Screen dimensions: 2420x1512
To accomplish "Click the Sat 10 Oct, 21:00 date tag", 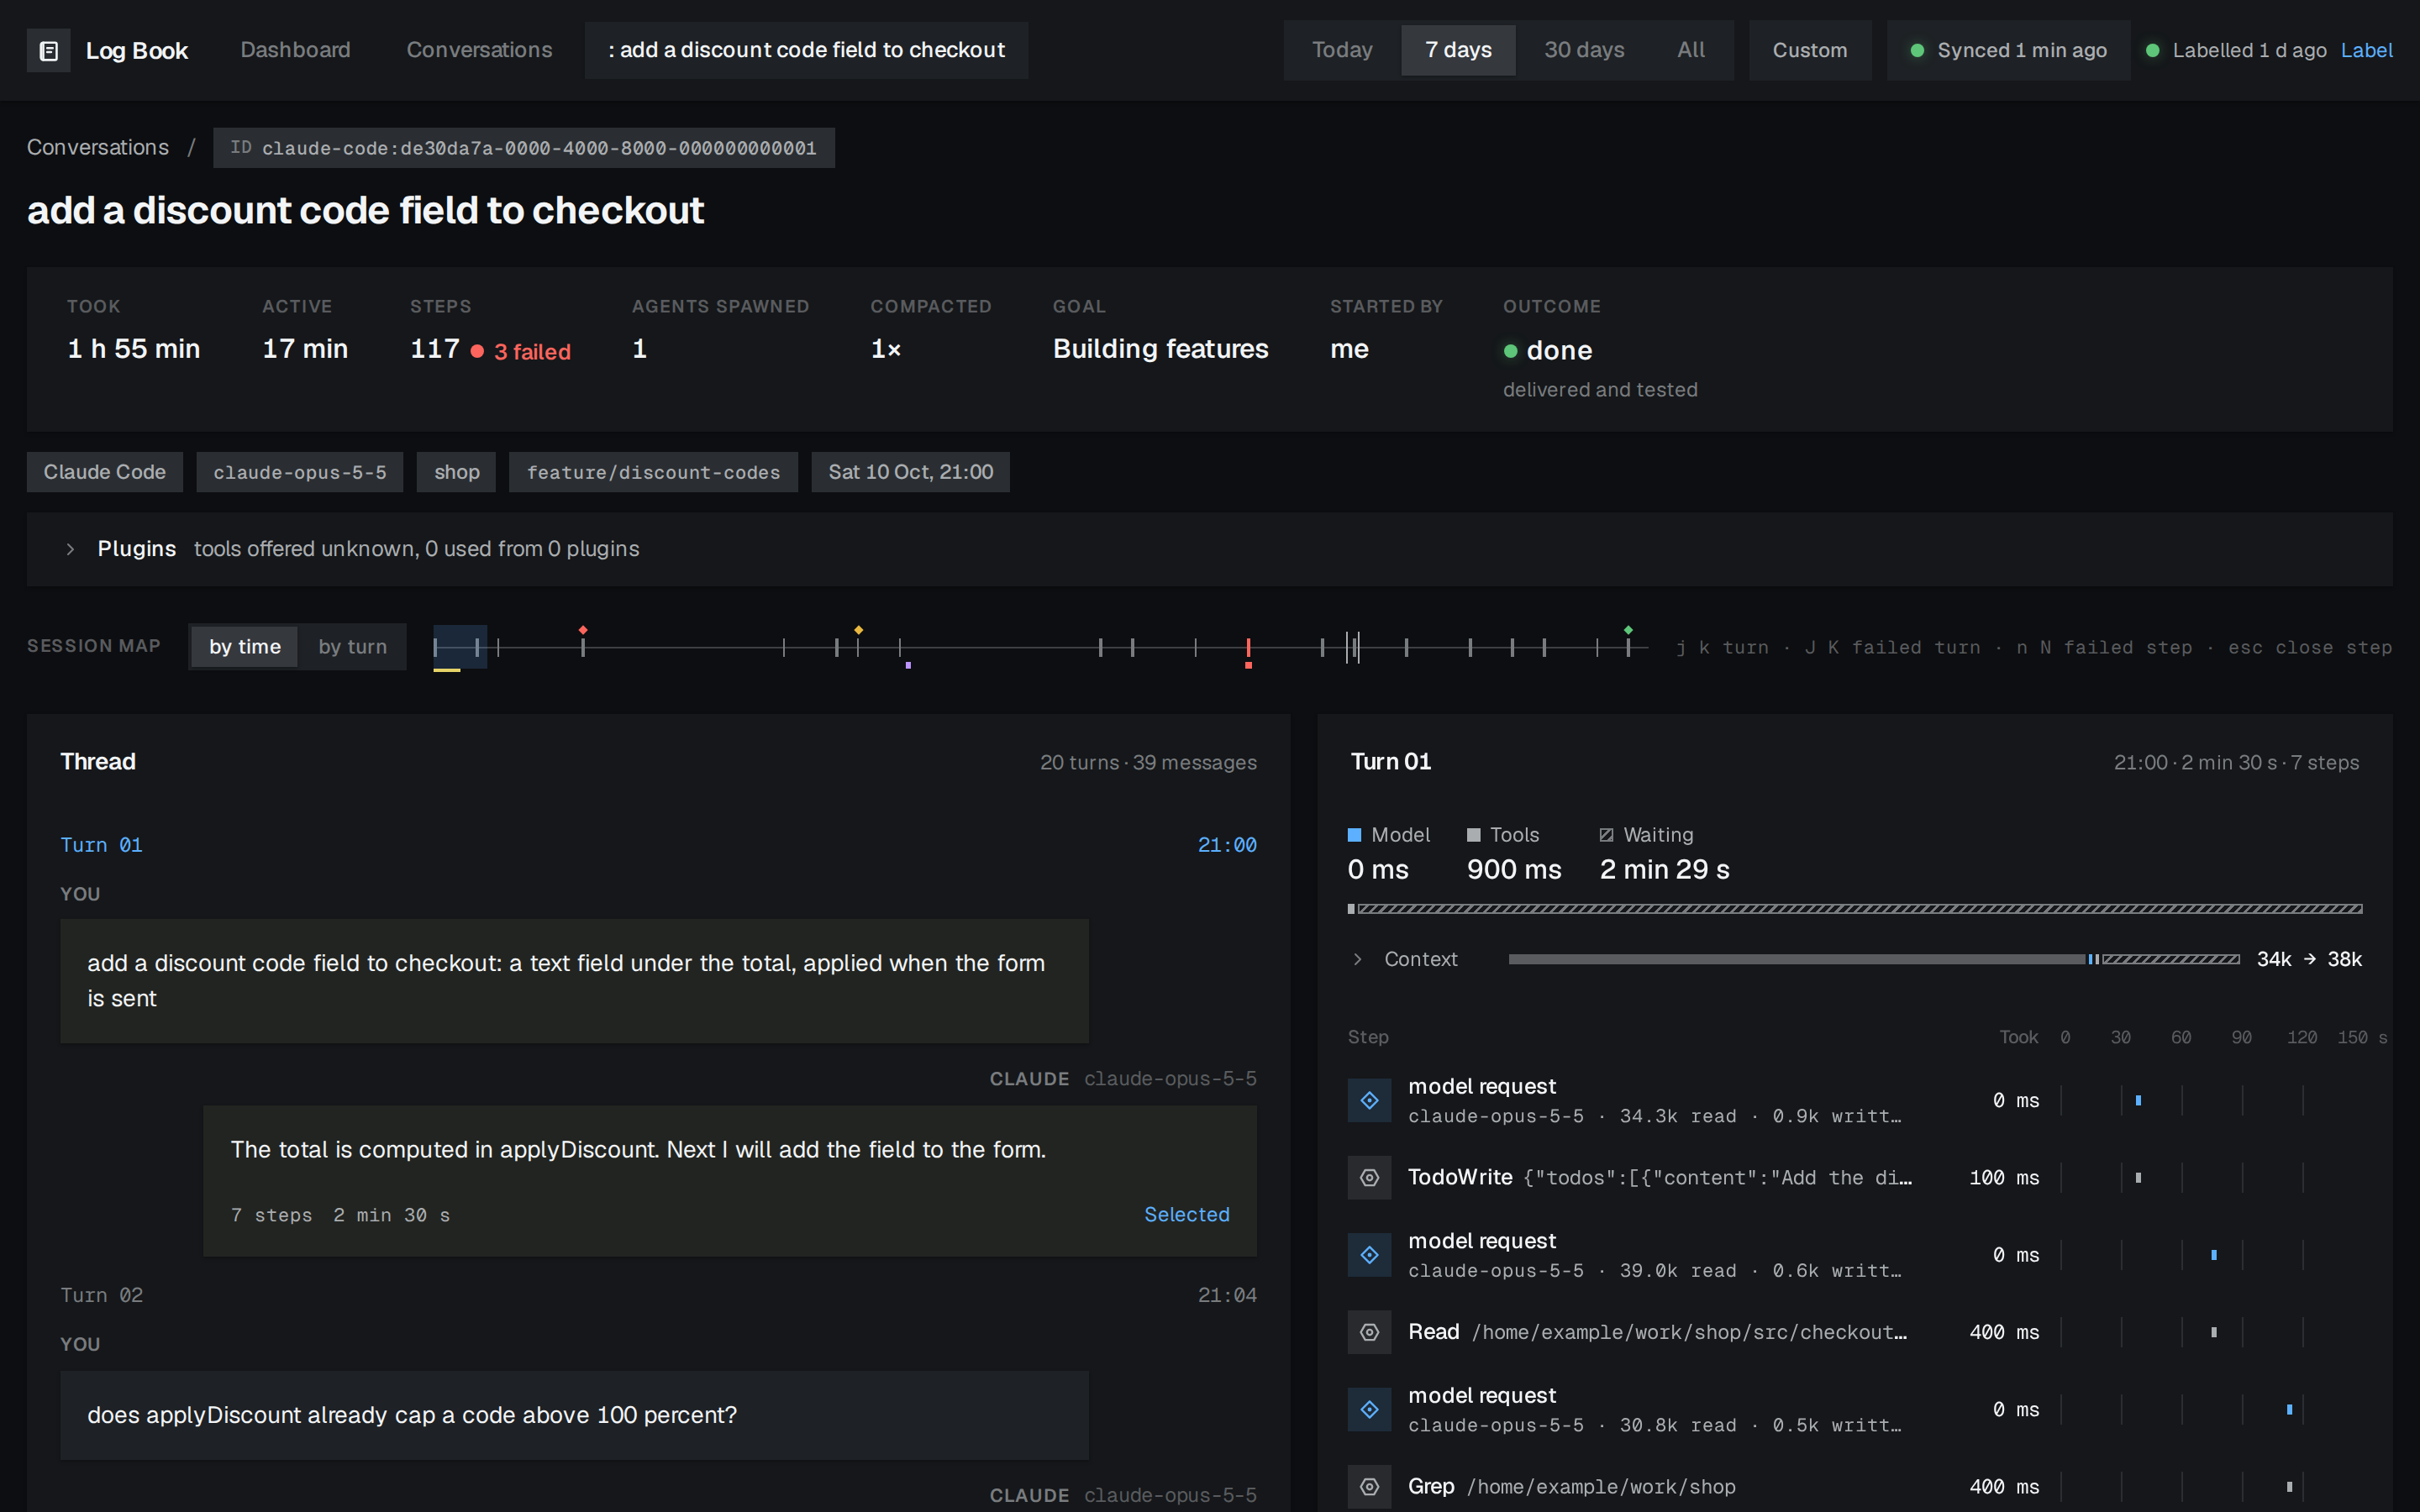I will [x=910, y=472].
